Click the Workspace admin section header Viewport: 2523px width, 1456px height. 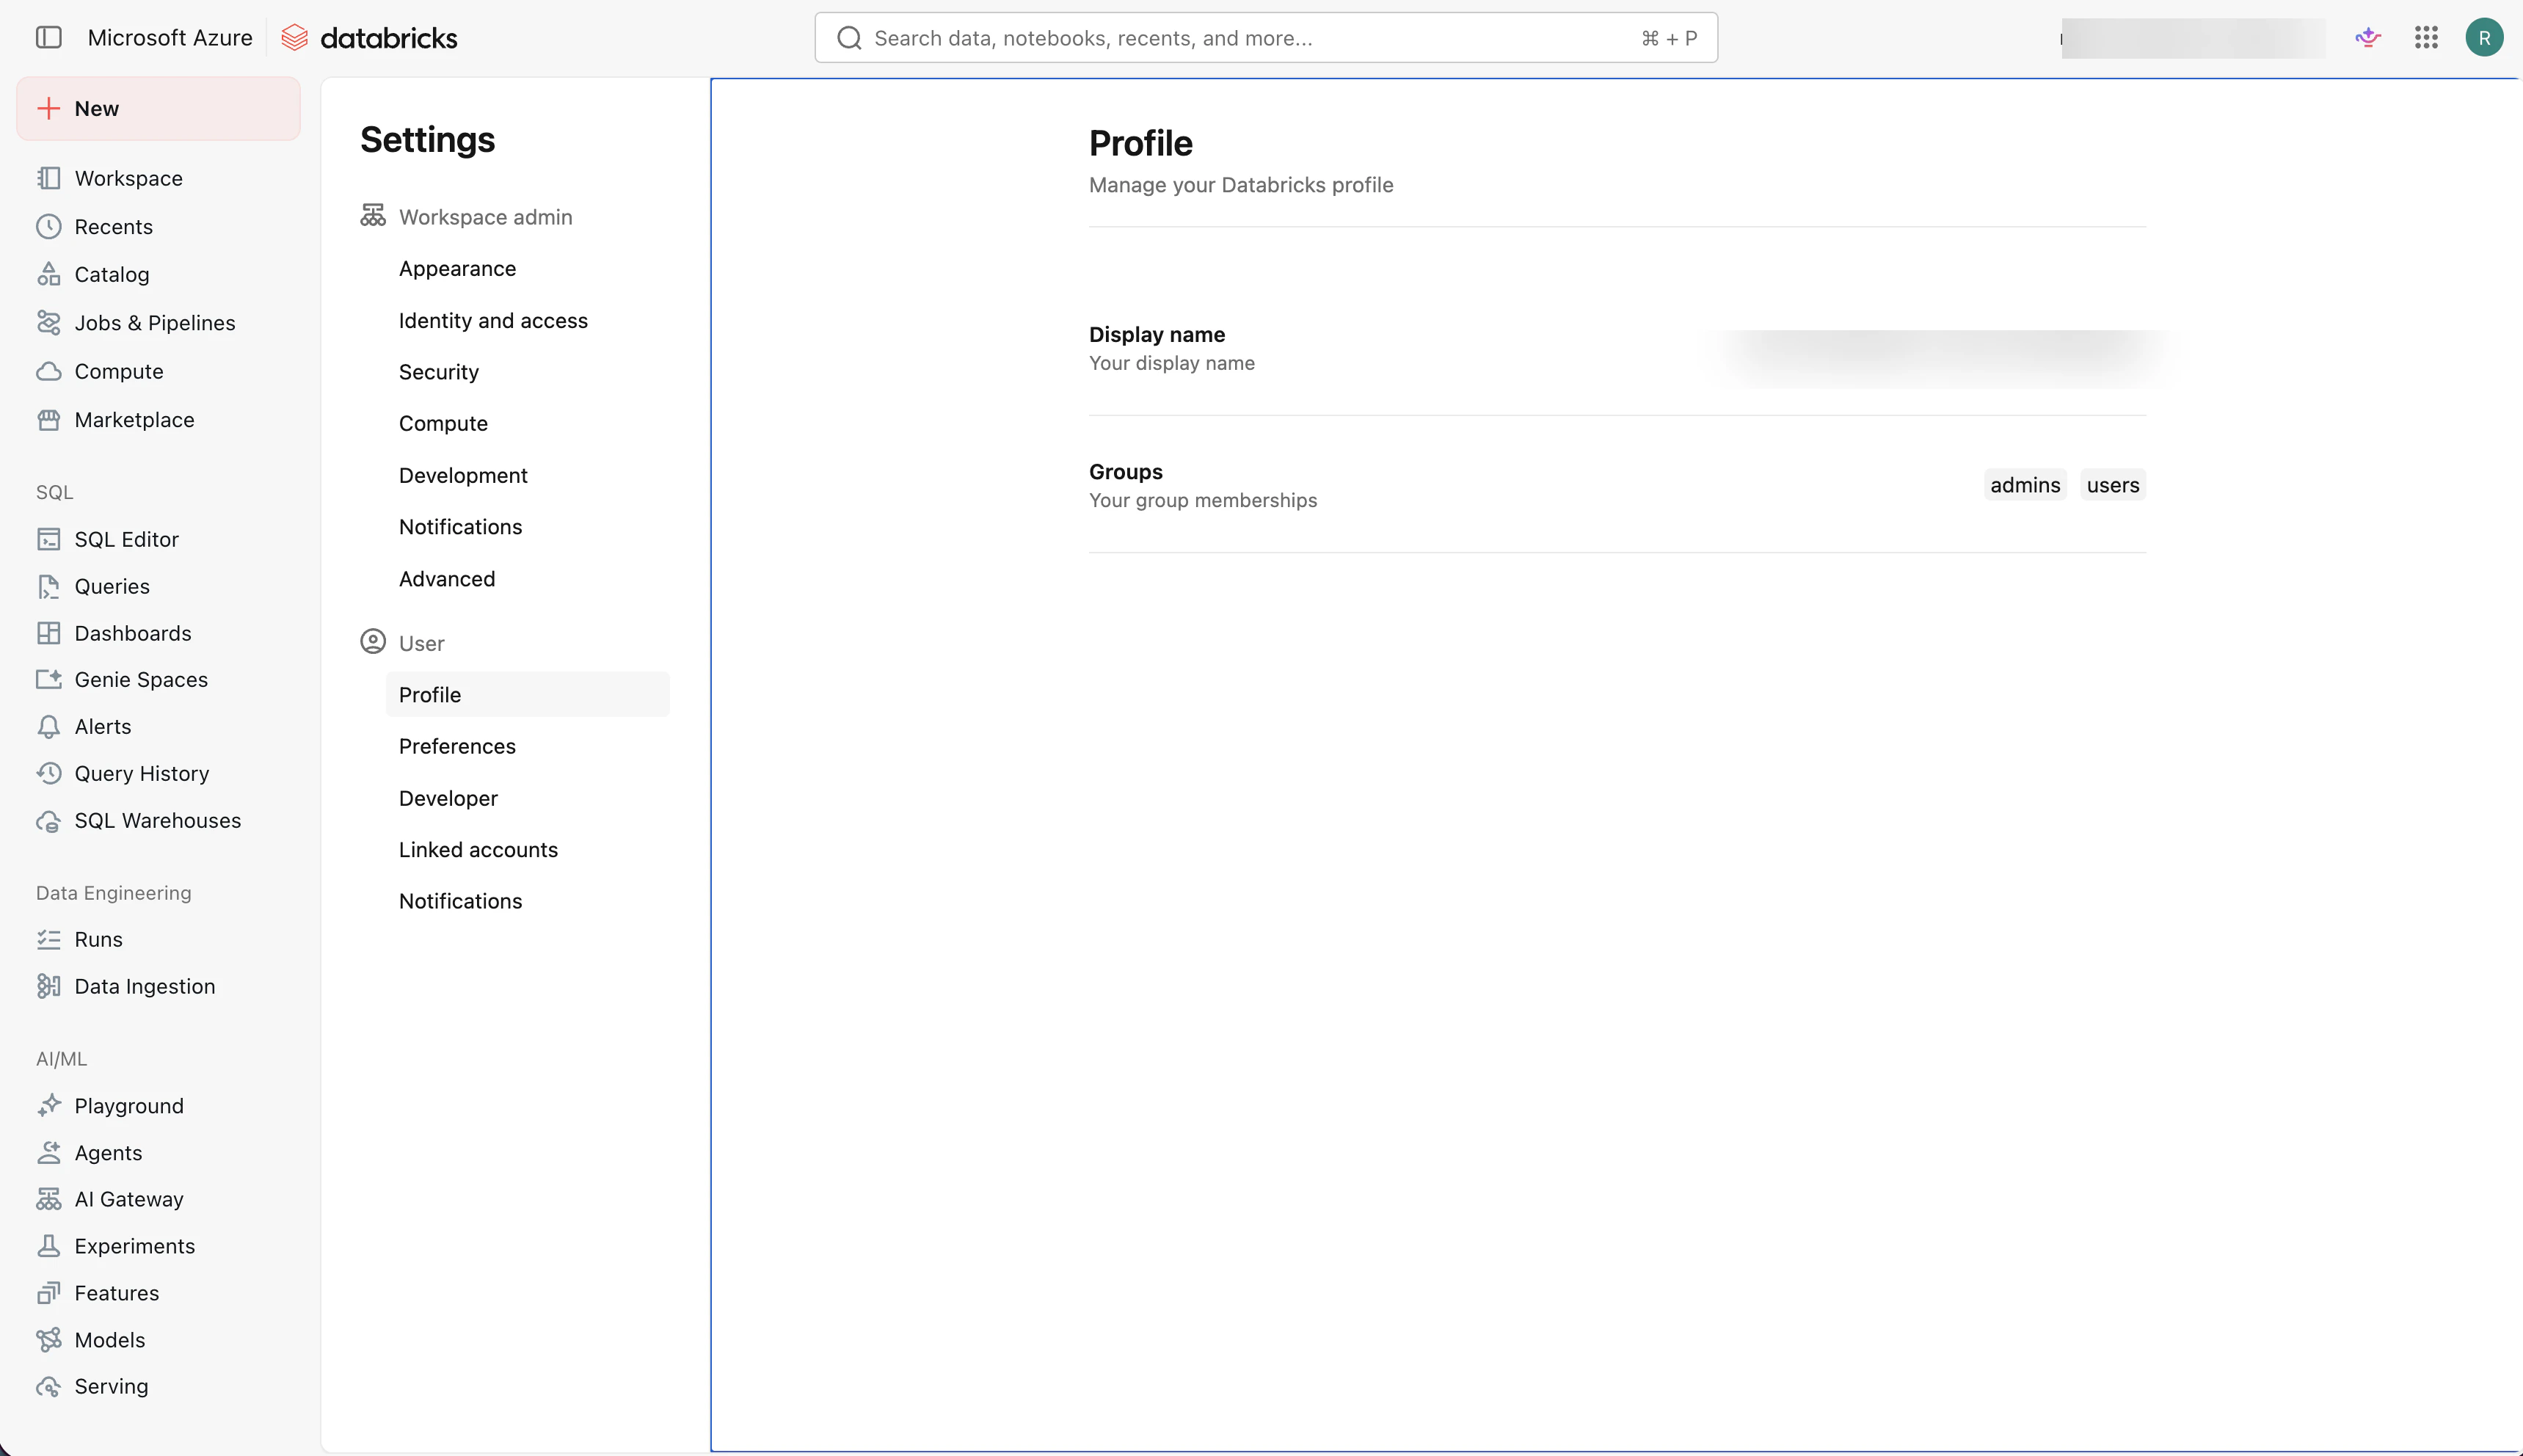pos(485,217)
